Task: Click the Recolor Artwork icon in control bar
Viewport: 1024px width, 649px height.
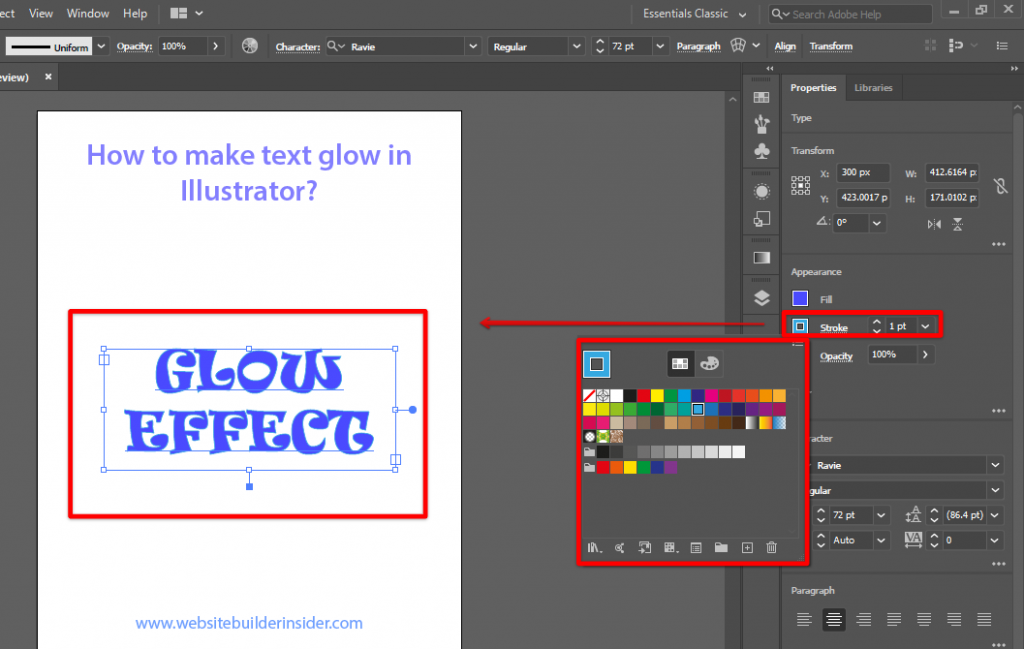Action: click(x=249, y=46)
